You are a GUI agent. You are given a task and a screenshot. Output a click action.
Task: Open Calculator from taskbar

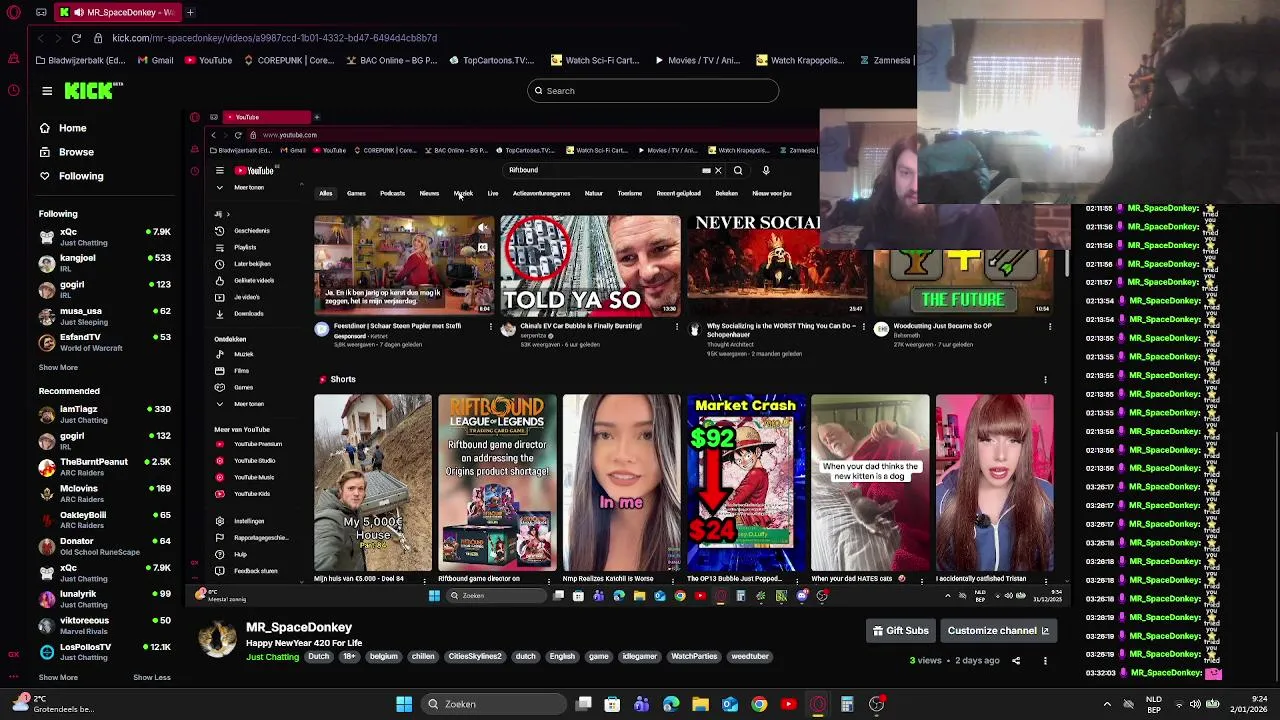[x=847, y=704]
